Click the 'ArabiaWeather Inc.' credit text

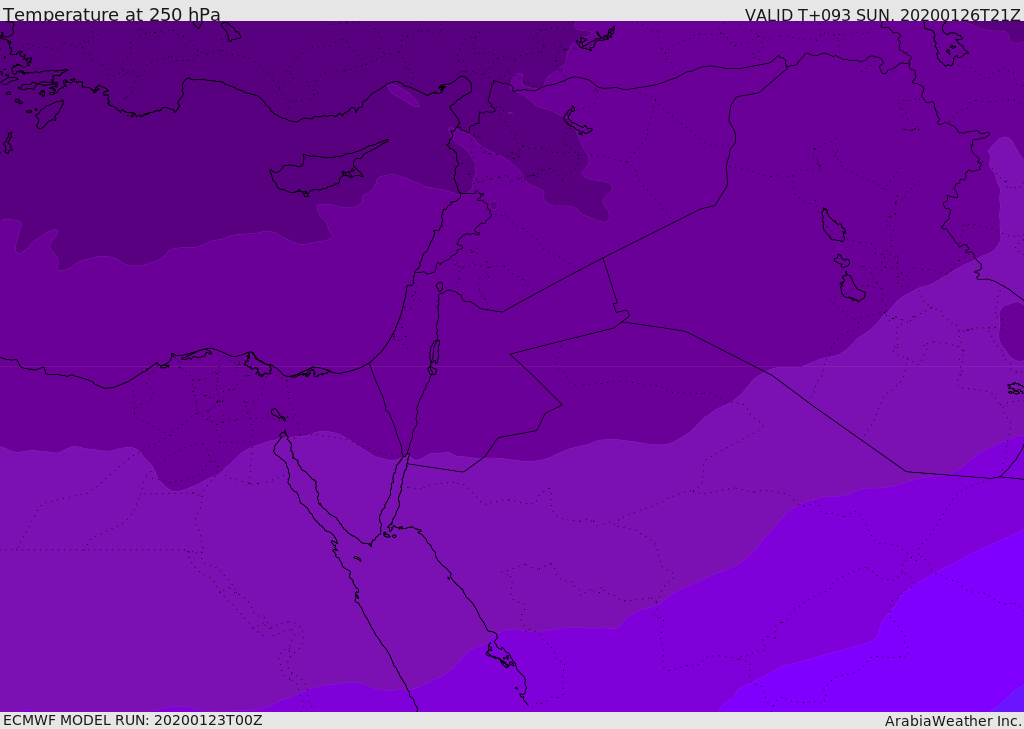point(953,721)
